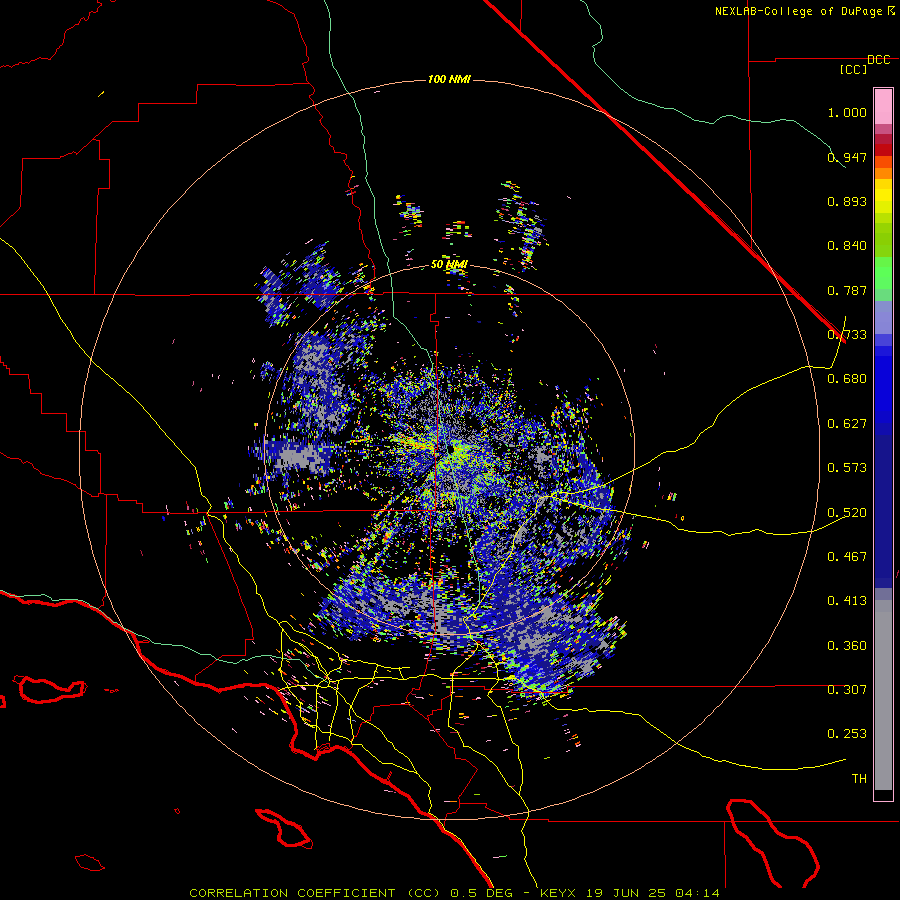Click the 0.467 scale value
The width and height of the screenshot is (900, 900).
[x=847, y=557]
